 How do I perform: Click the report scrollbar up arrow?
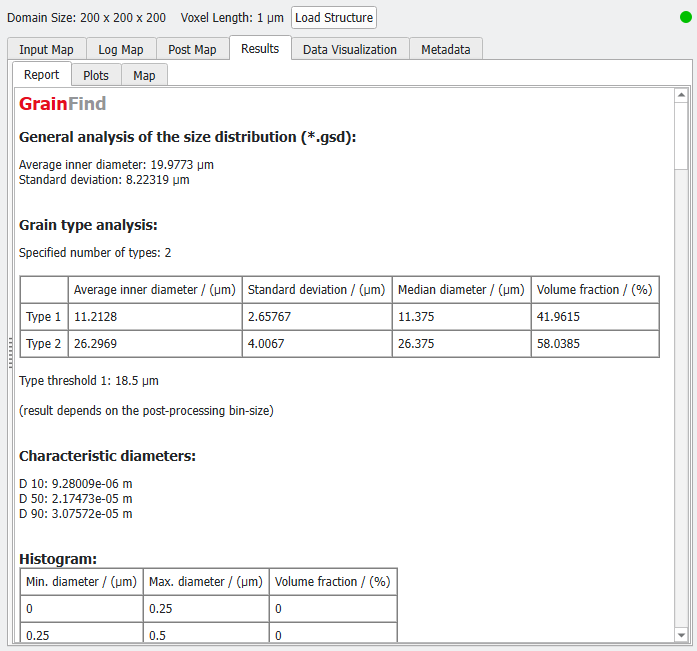pos(681,95)
